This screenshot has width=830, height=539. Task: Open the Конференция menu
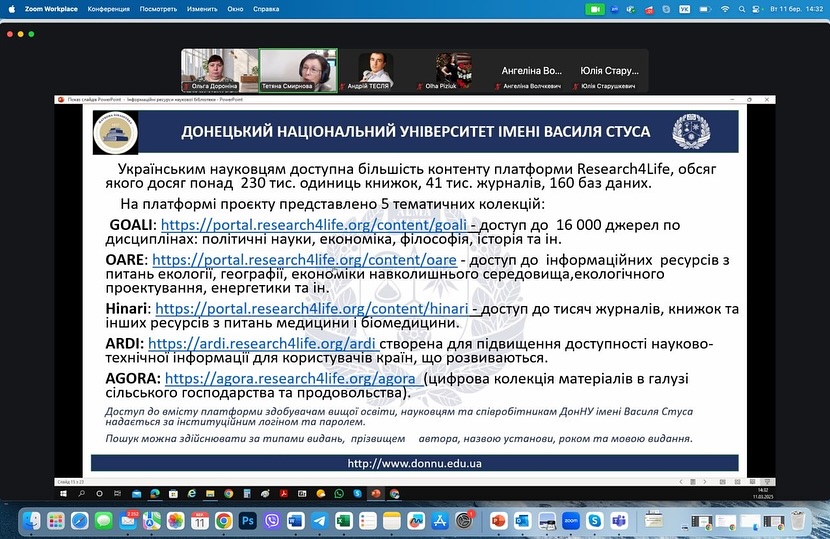109,9
